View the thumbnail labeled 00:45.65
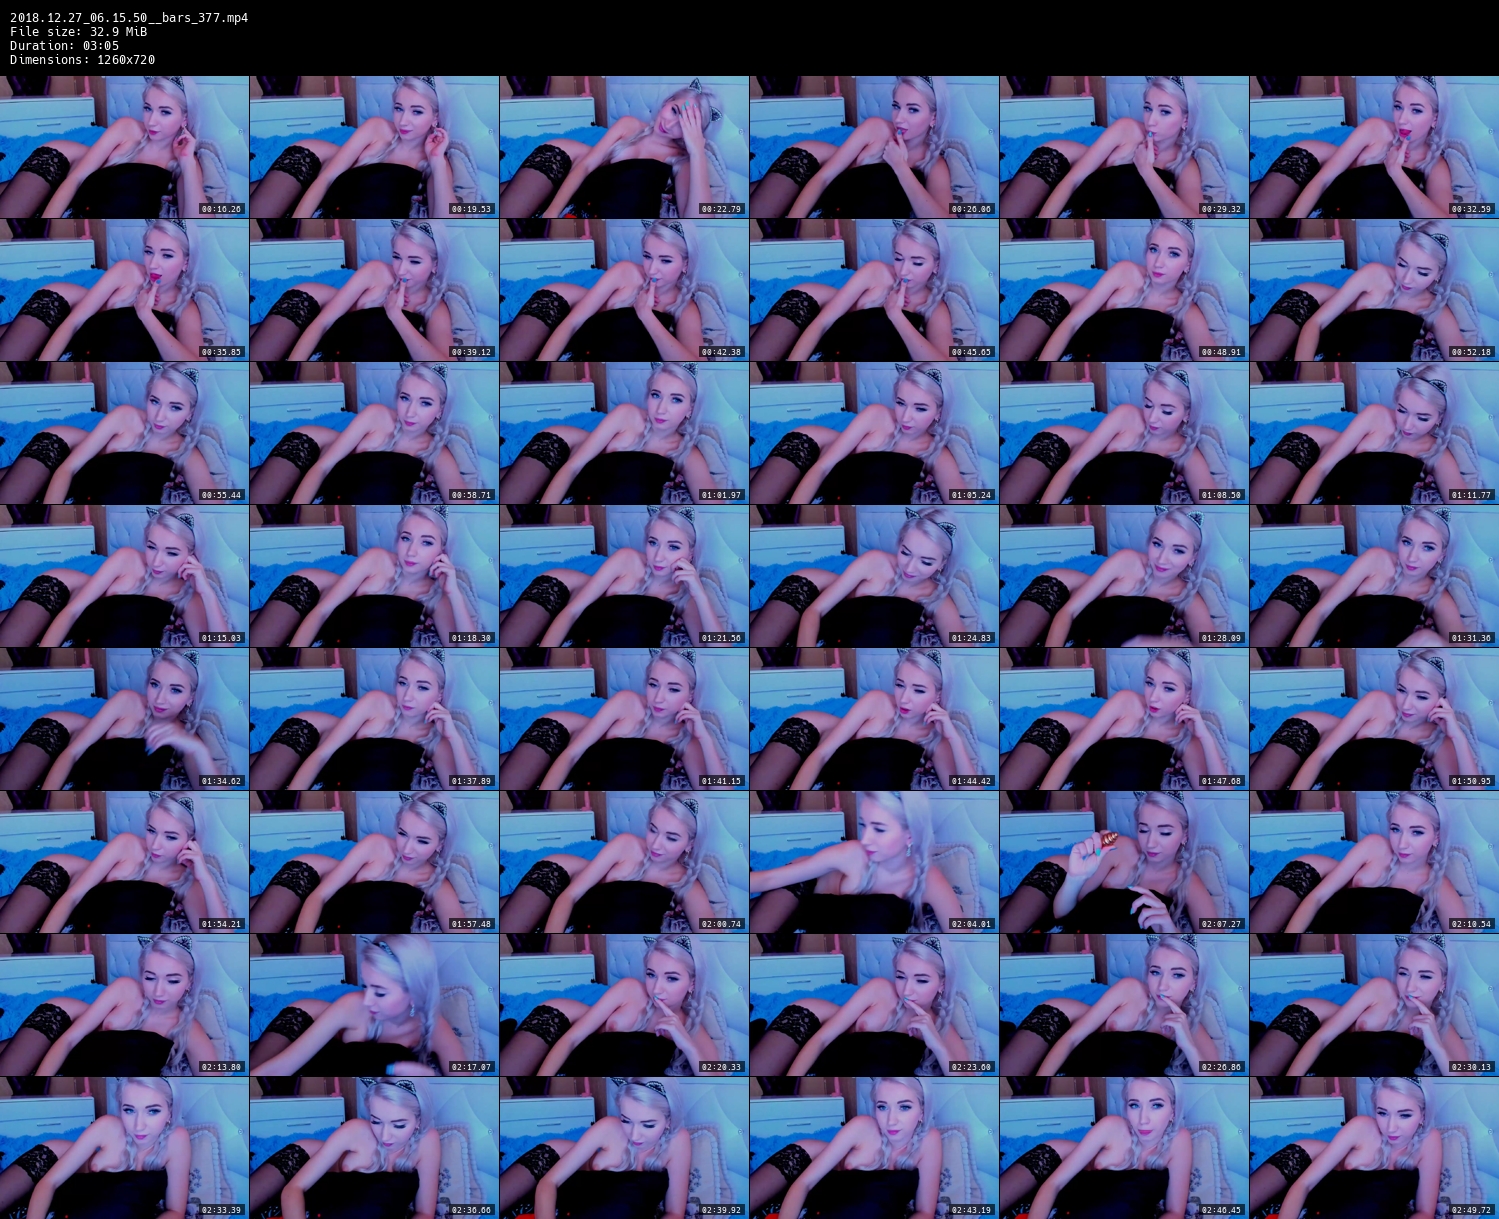The height and width of the screenshot is (1219, 1499). click(x=874, y=290)
